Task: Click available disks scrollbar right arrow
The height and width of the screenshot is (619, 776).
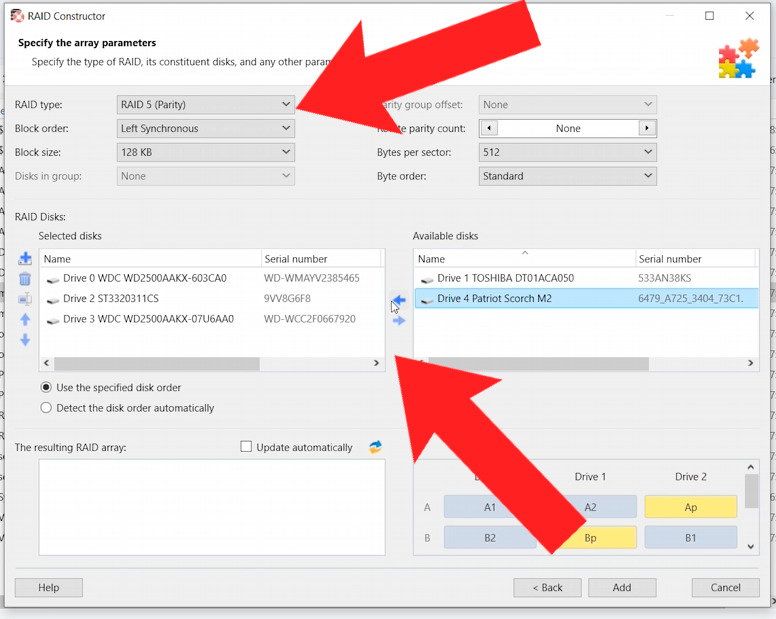Action: pos(750,363)
